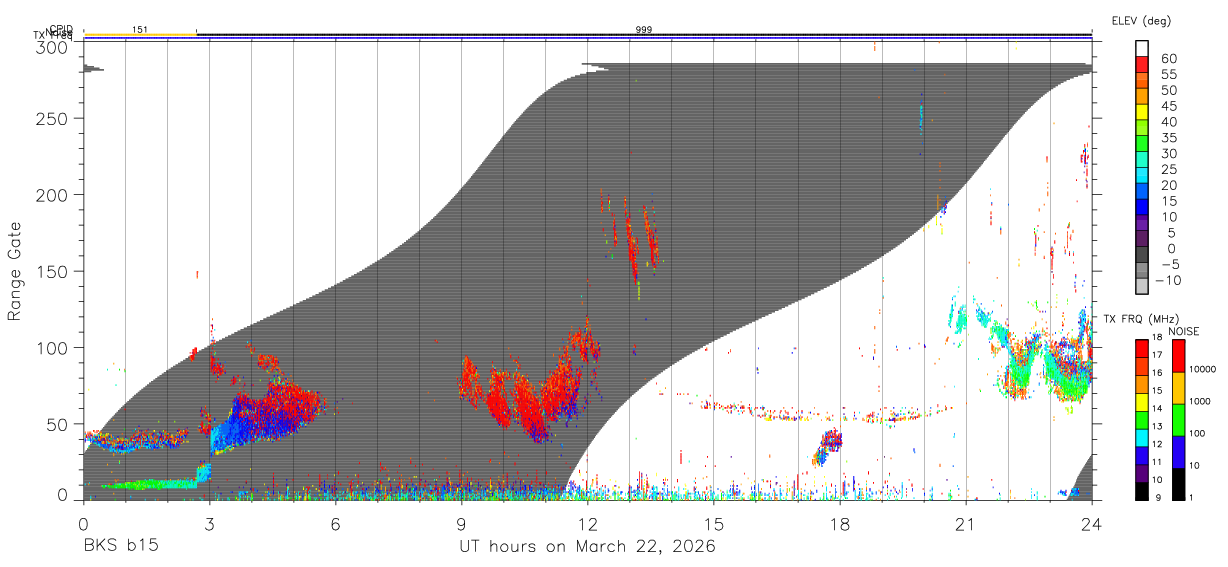Click the Range Gate y-axis label
Image resolution: width=1228 pixels, height=567 pixels.
[x=15, y=272]
